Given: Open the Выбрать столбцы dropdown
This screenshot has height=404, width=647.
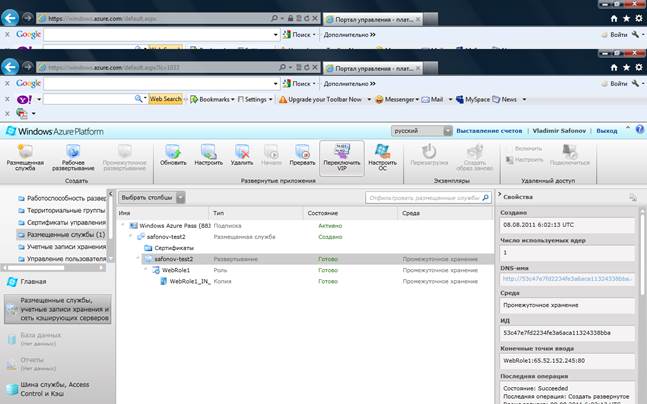Looking at the screenshot, I should tap(151, 198).
